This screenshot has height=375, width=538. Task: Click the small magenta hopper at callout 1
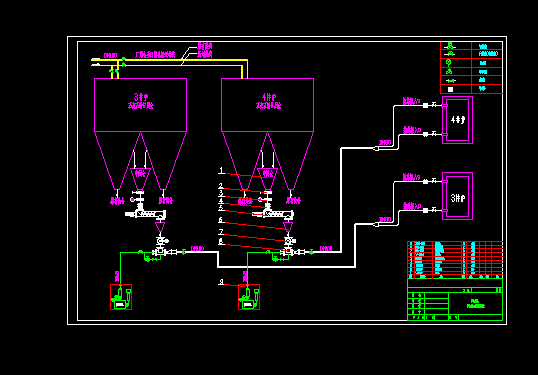(x=268, y=178)
